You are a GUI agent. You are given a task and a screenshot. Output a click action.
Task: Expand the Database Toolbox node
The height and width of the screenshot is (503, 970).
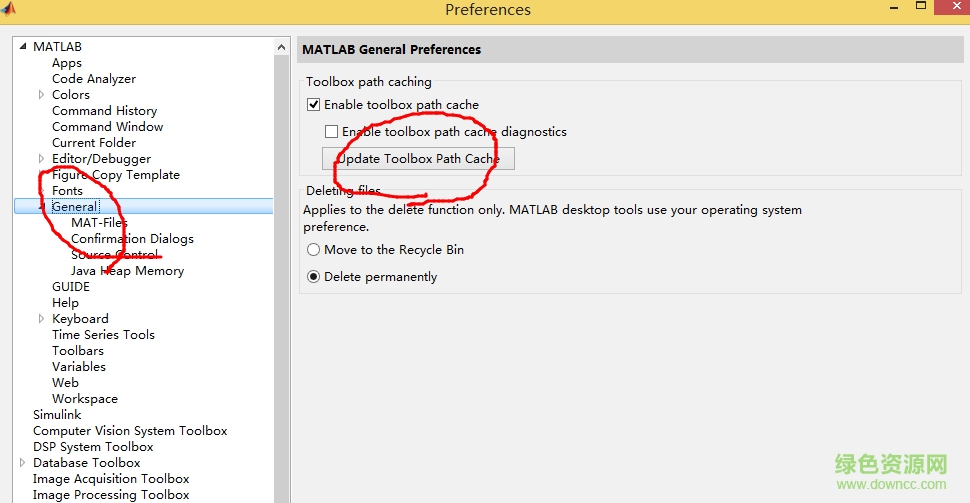point(22,463)
